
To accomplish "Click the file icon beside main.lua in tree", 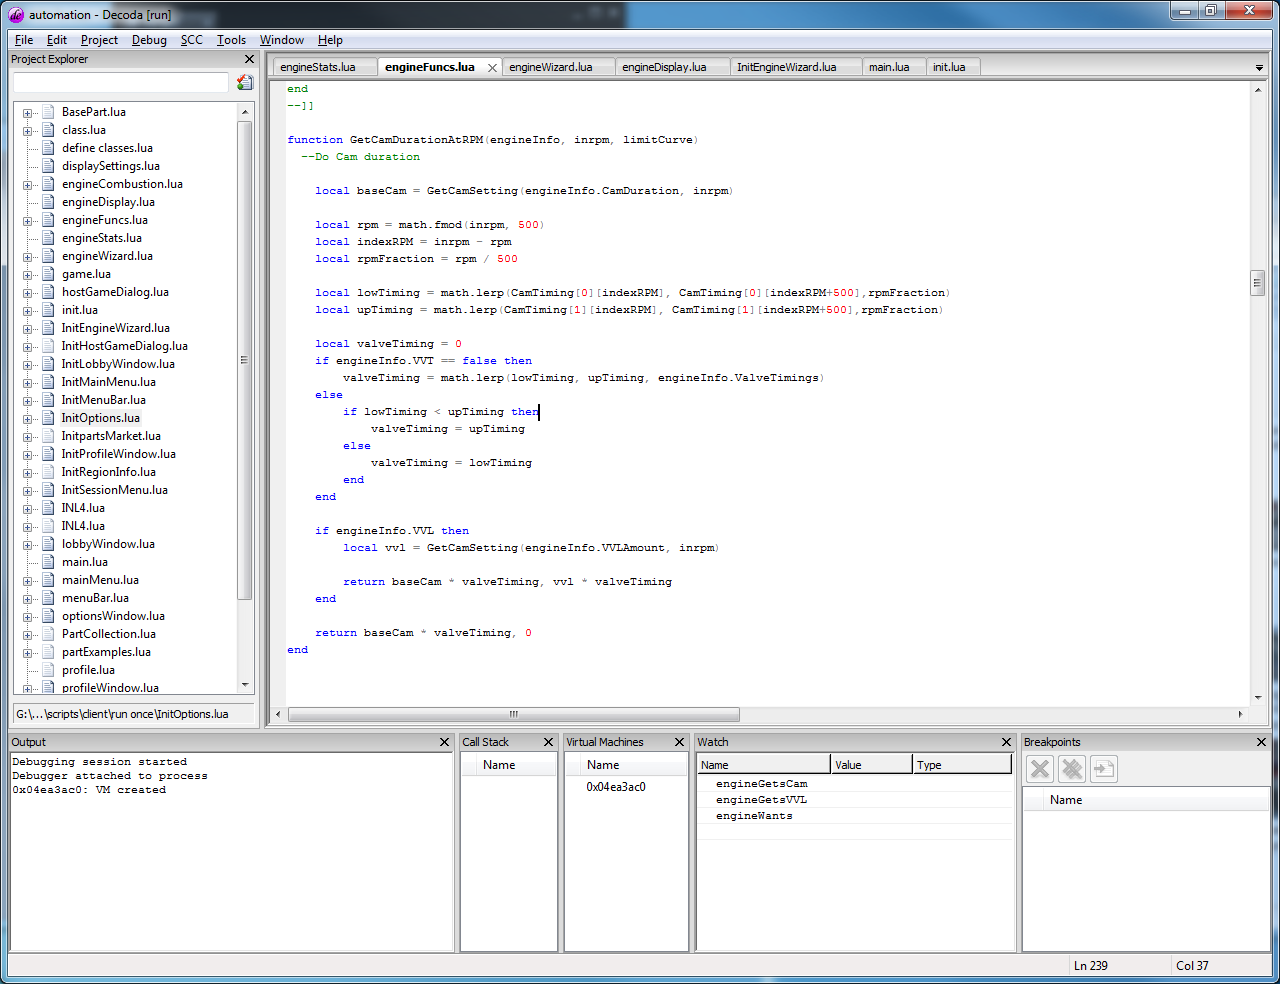I will pyautogui.click(x=48, y=562).
